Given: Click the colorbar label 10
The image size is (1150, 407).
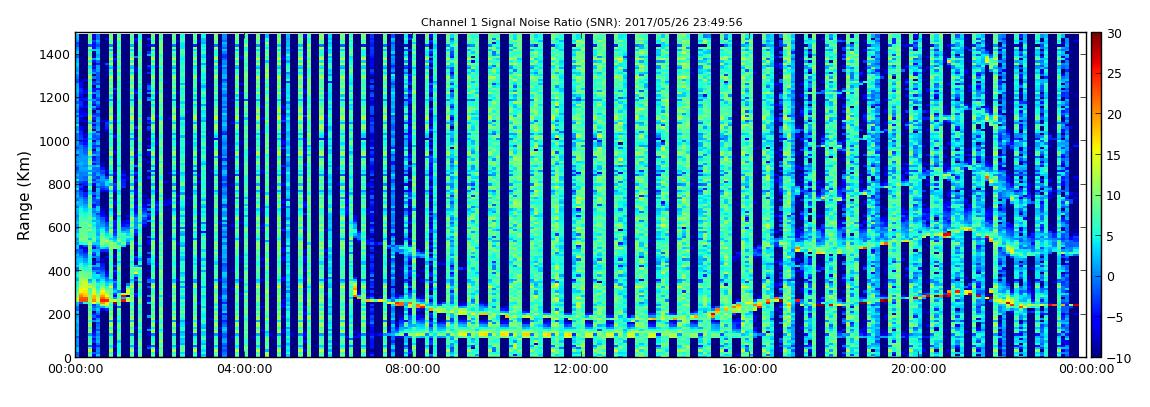Looking at the screenshot, I should (1113, 196).
